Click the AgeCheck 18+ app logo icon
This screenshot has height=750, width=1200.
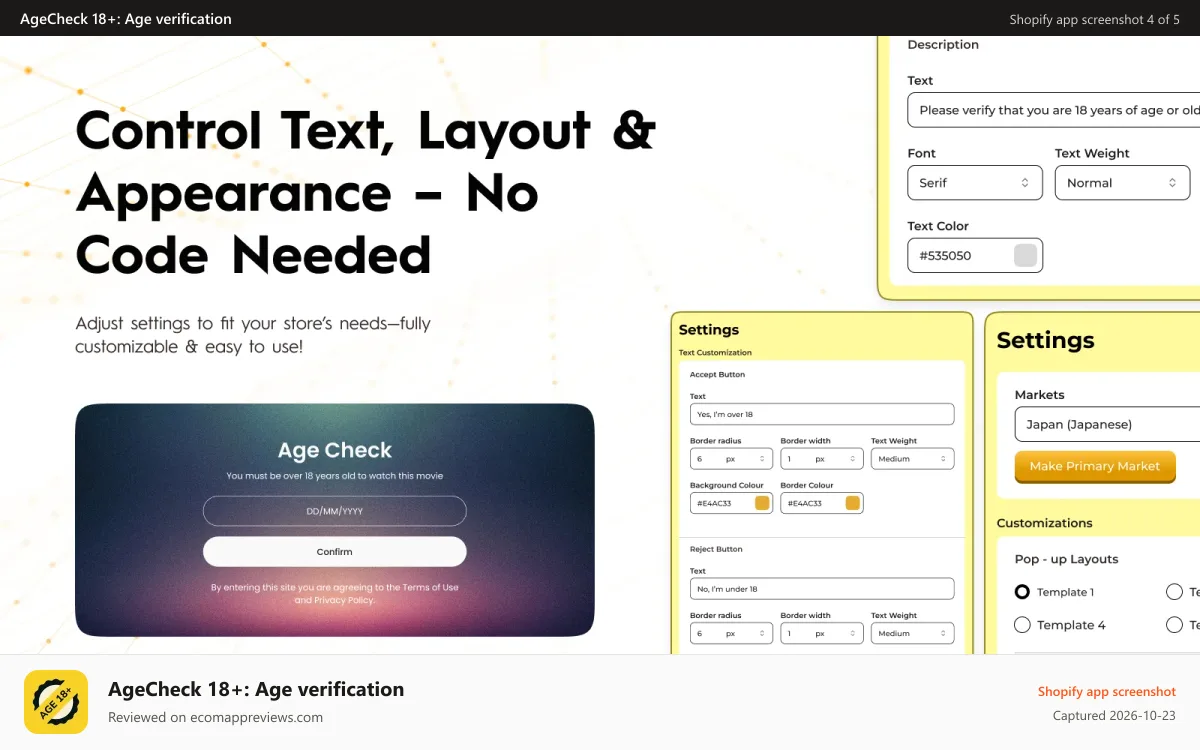pos(56,702)
